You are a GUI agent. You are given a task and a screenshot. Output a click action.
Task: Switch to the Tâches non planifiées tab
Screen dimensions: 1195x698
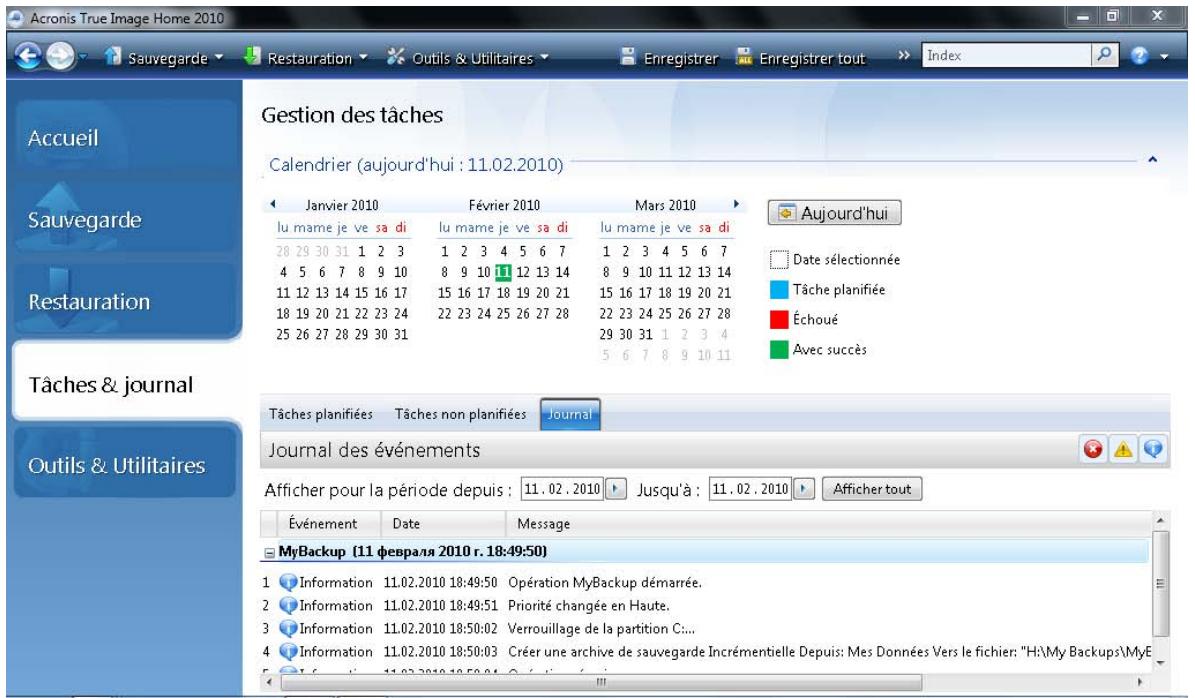tap(460, 414)
